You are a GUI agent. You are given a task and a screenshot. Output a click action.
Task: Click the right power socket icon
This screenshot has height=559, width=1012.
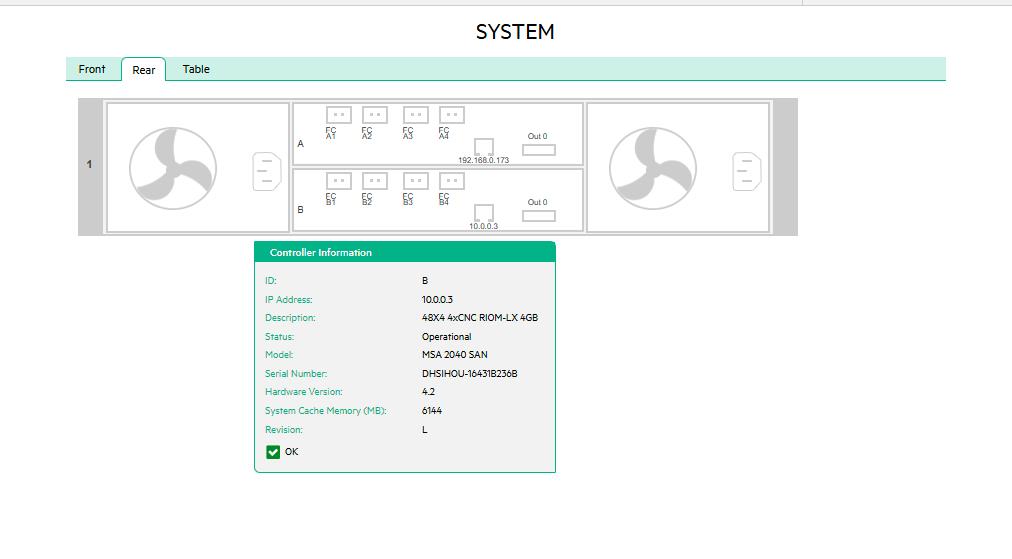[x=747, y=171]
